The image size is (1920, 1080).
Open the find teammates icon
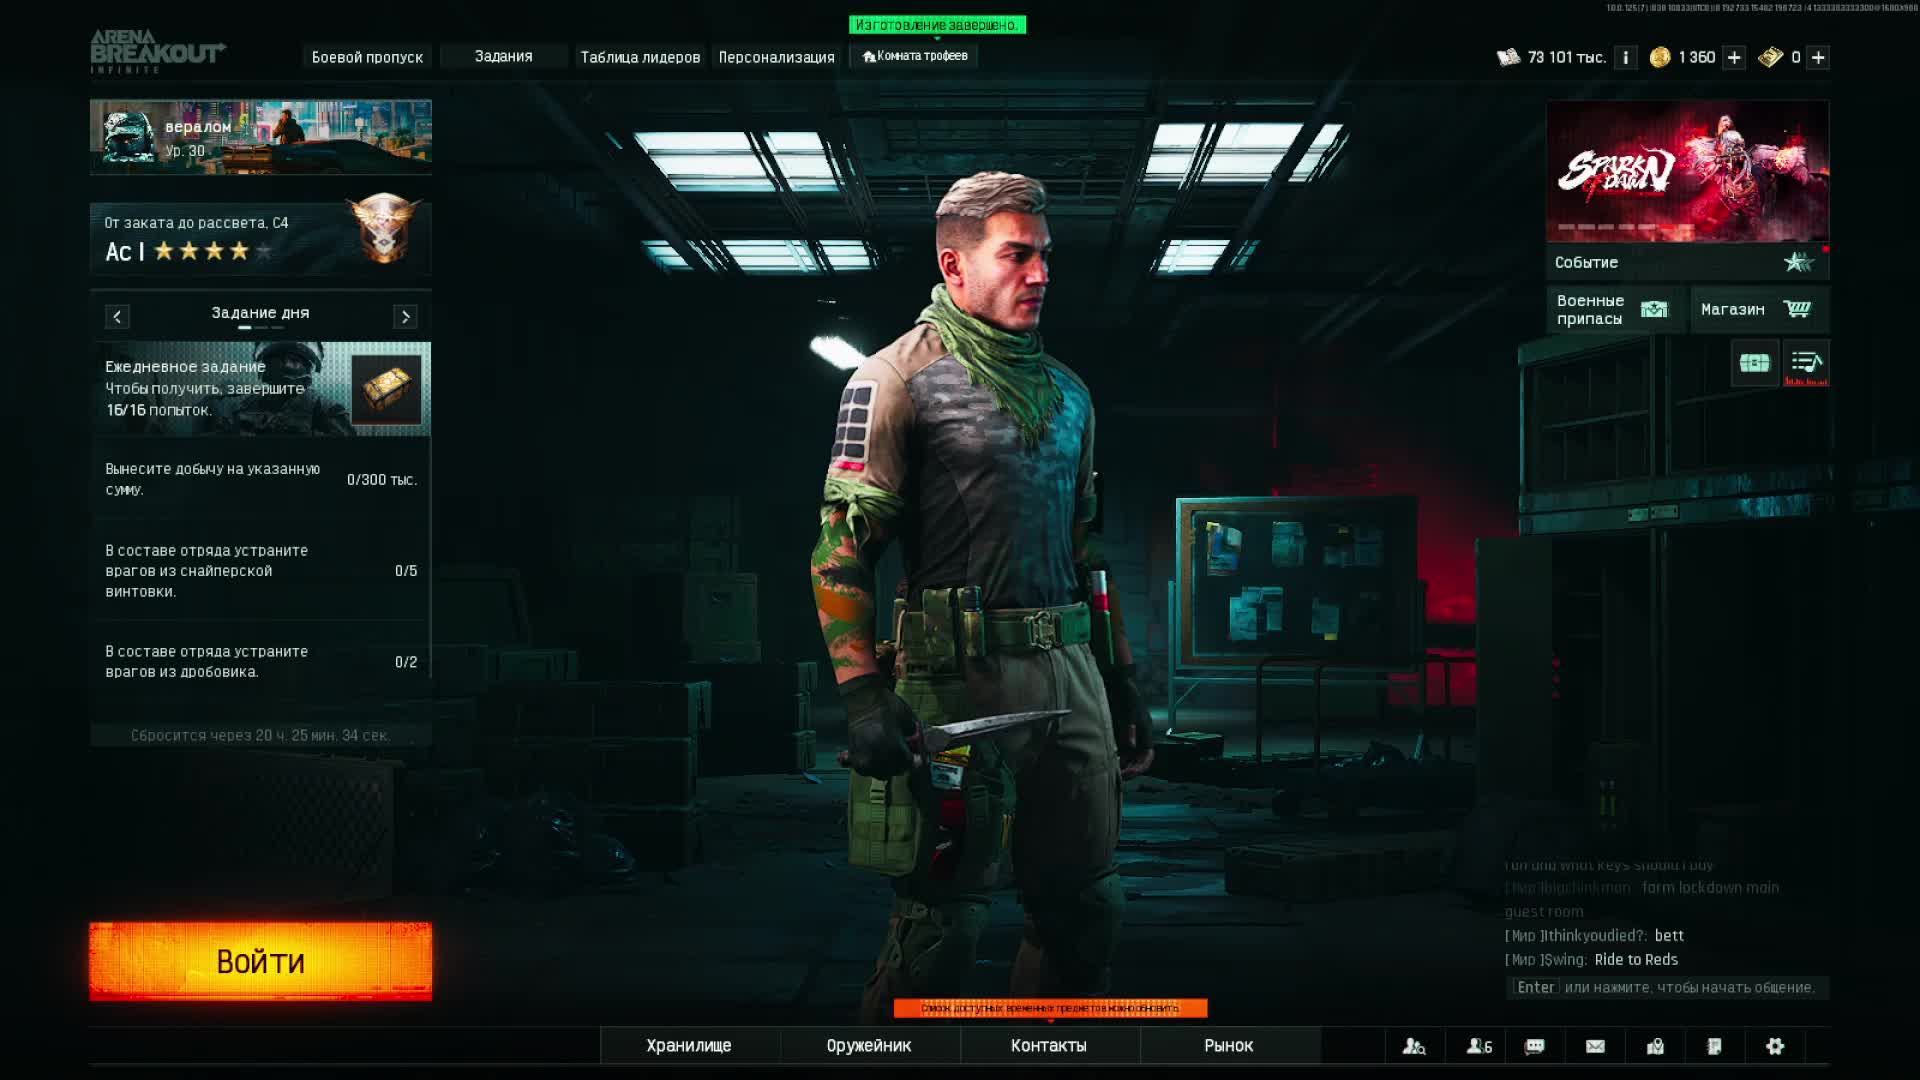[1414, 1046]
